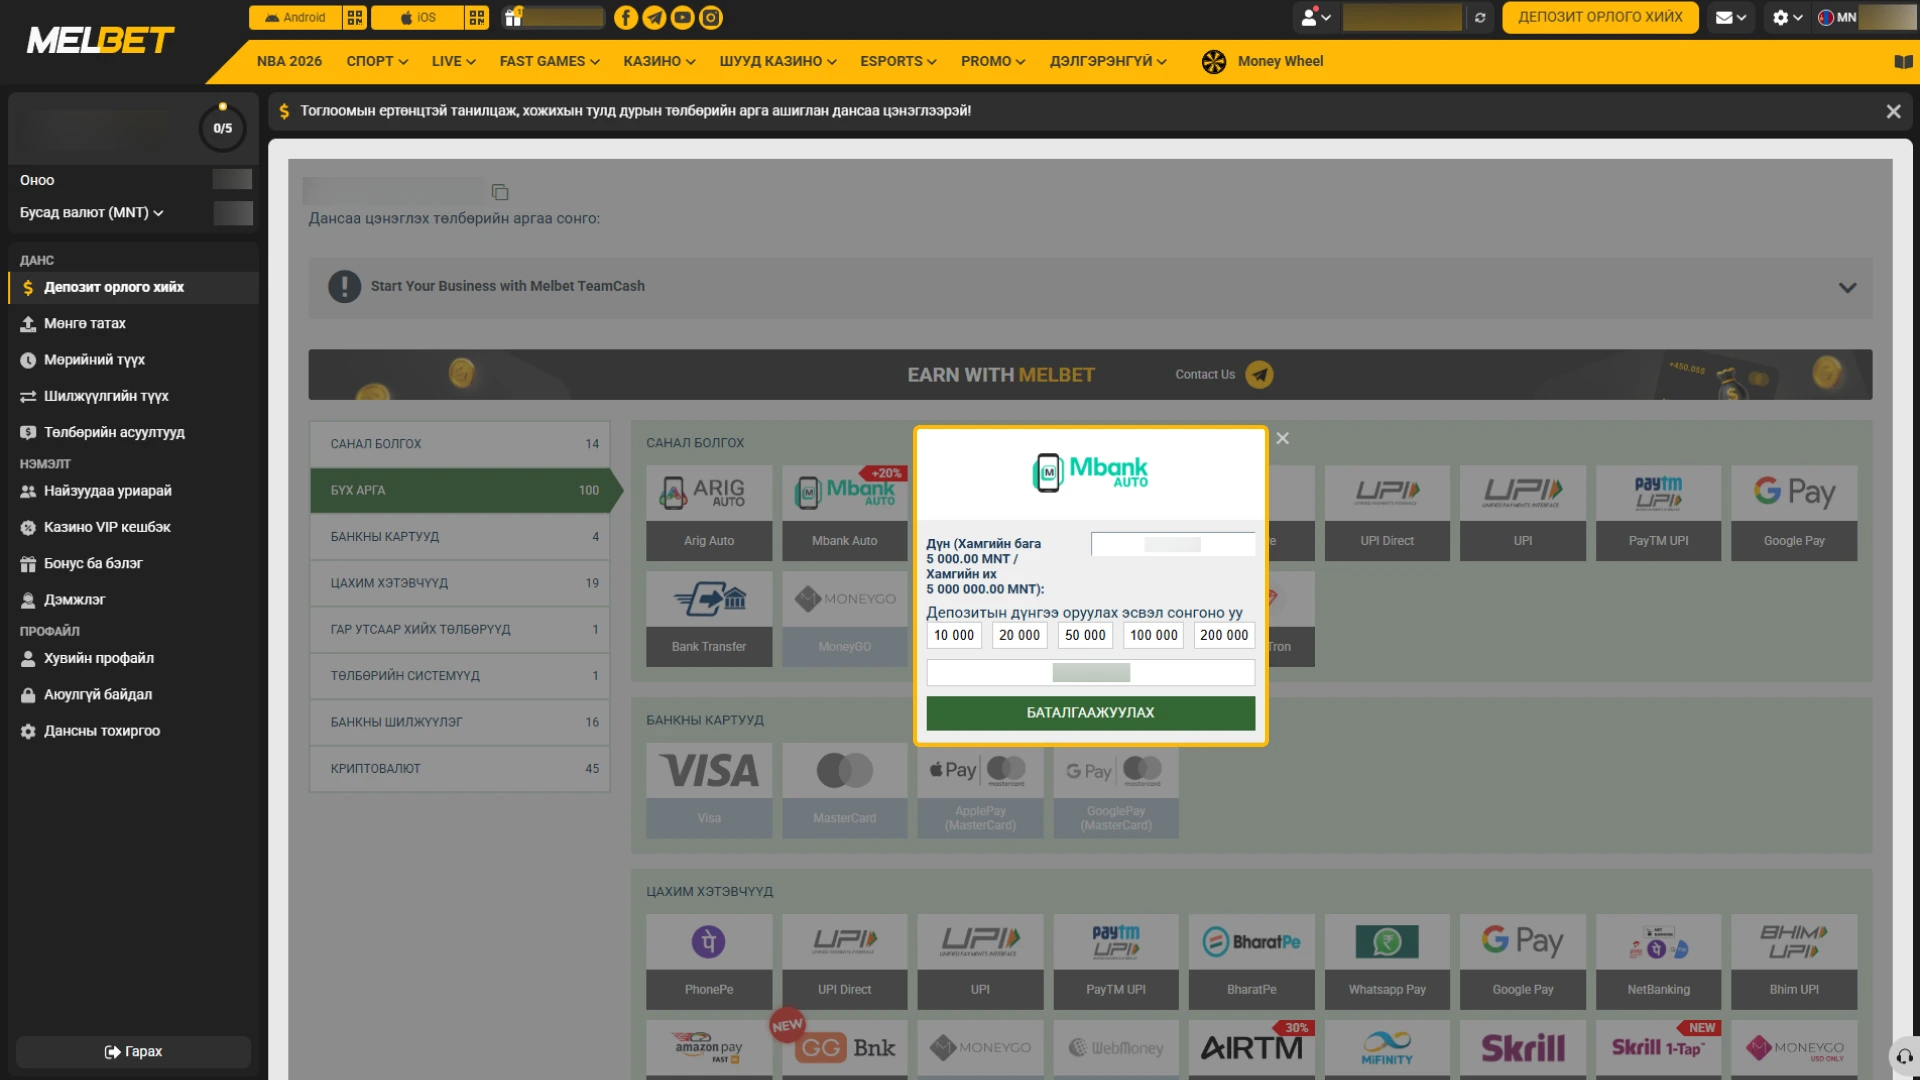Open the live support headset chat
The height and width of the screenshot is (1080, 1920).
pyautogui.click(x=1904, y=1056)
